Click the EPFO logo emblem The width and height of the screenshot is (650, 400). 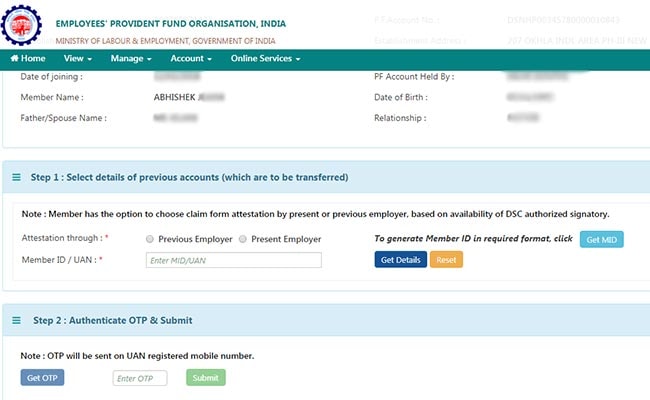coord(24,24)
